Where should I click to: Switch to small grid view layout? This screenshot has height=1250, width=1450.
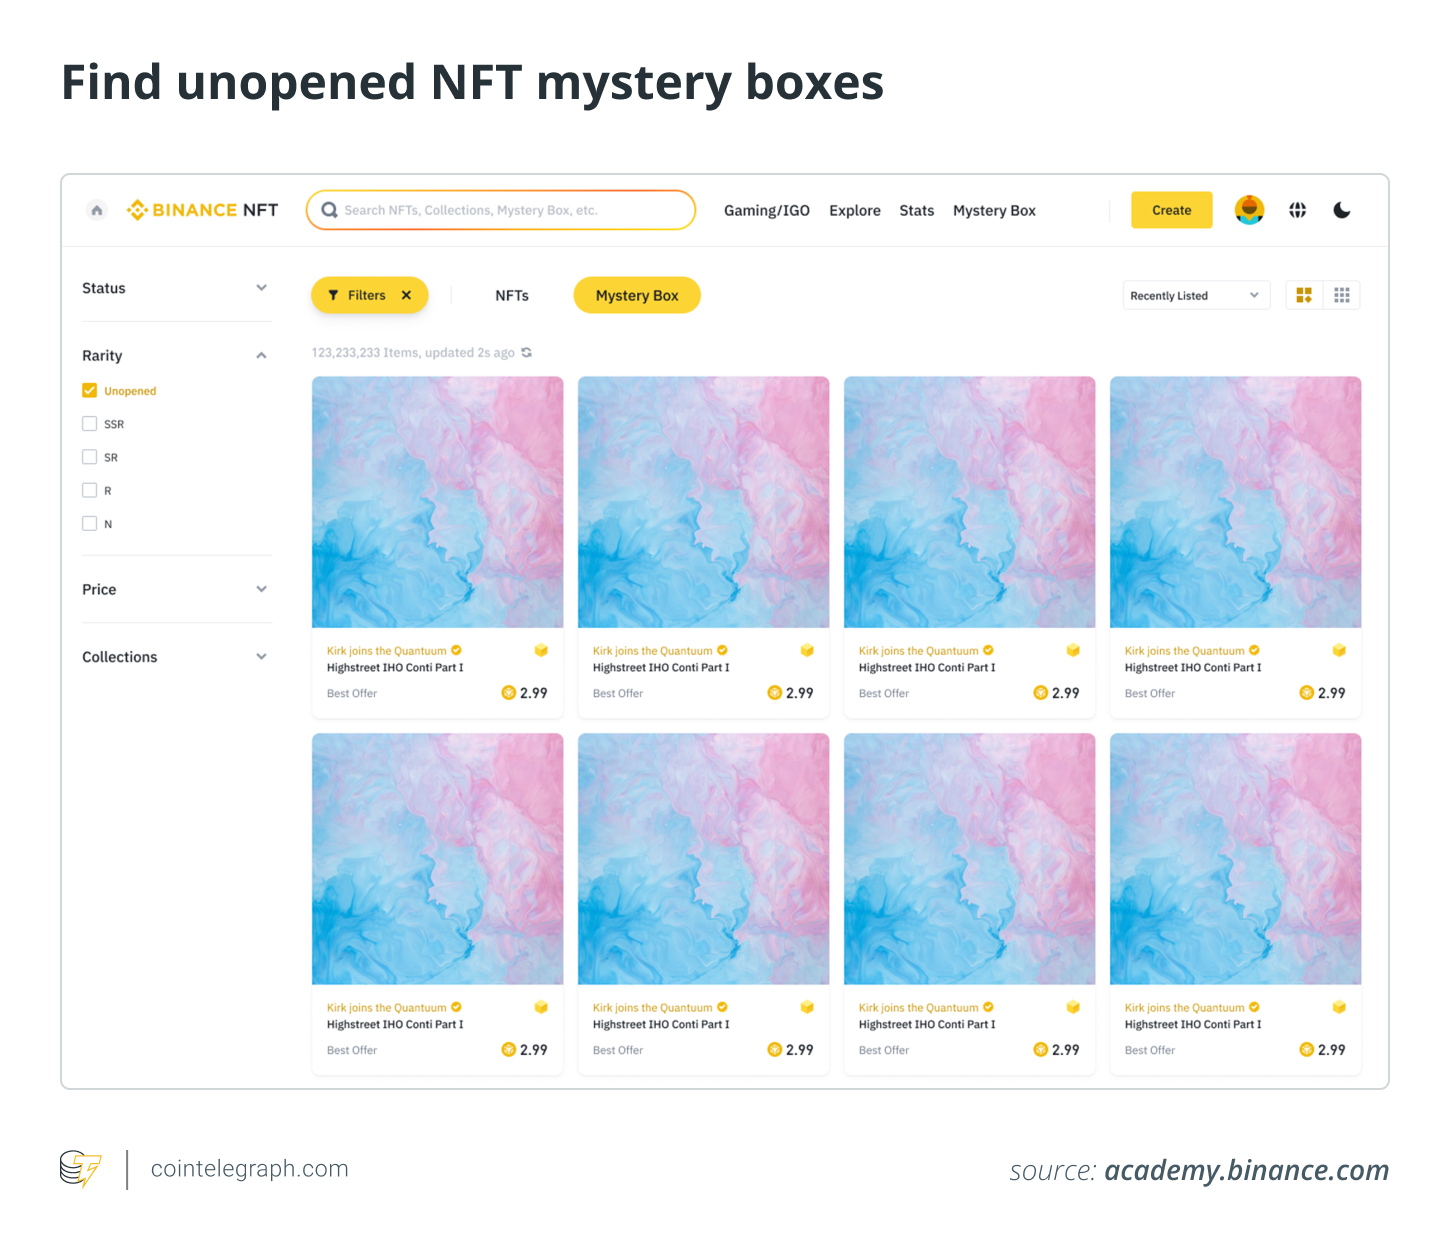click(1341, 295)
